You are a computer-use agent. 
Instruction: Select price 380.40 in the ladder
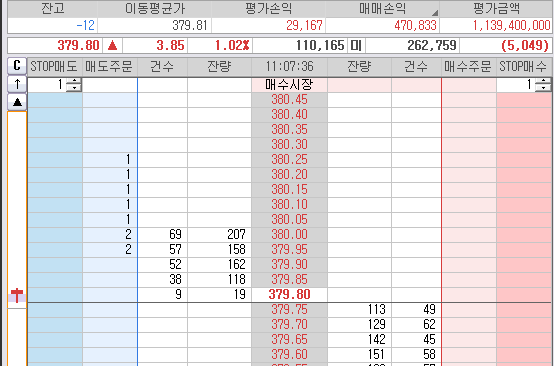pyautogui.click(x=289, y=114)
